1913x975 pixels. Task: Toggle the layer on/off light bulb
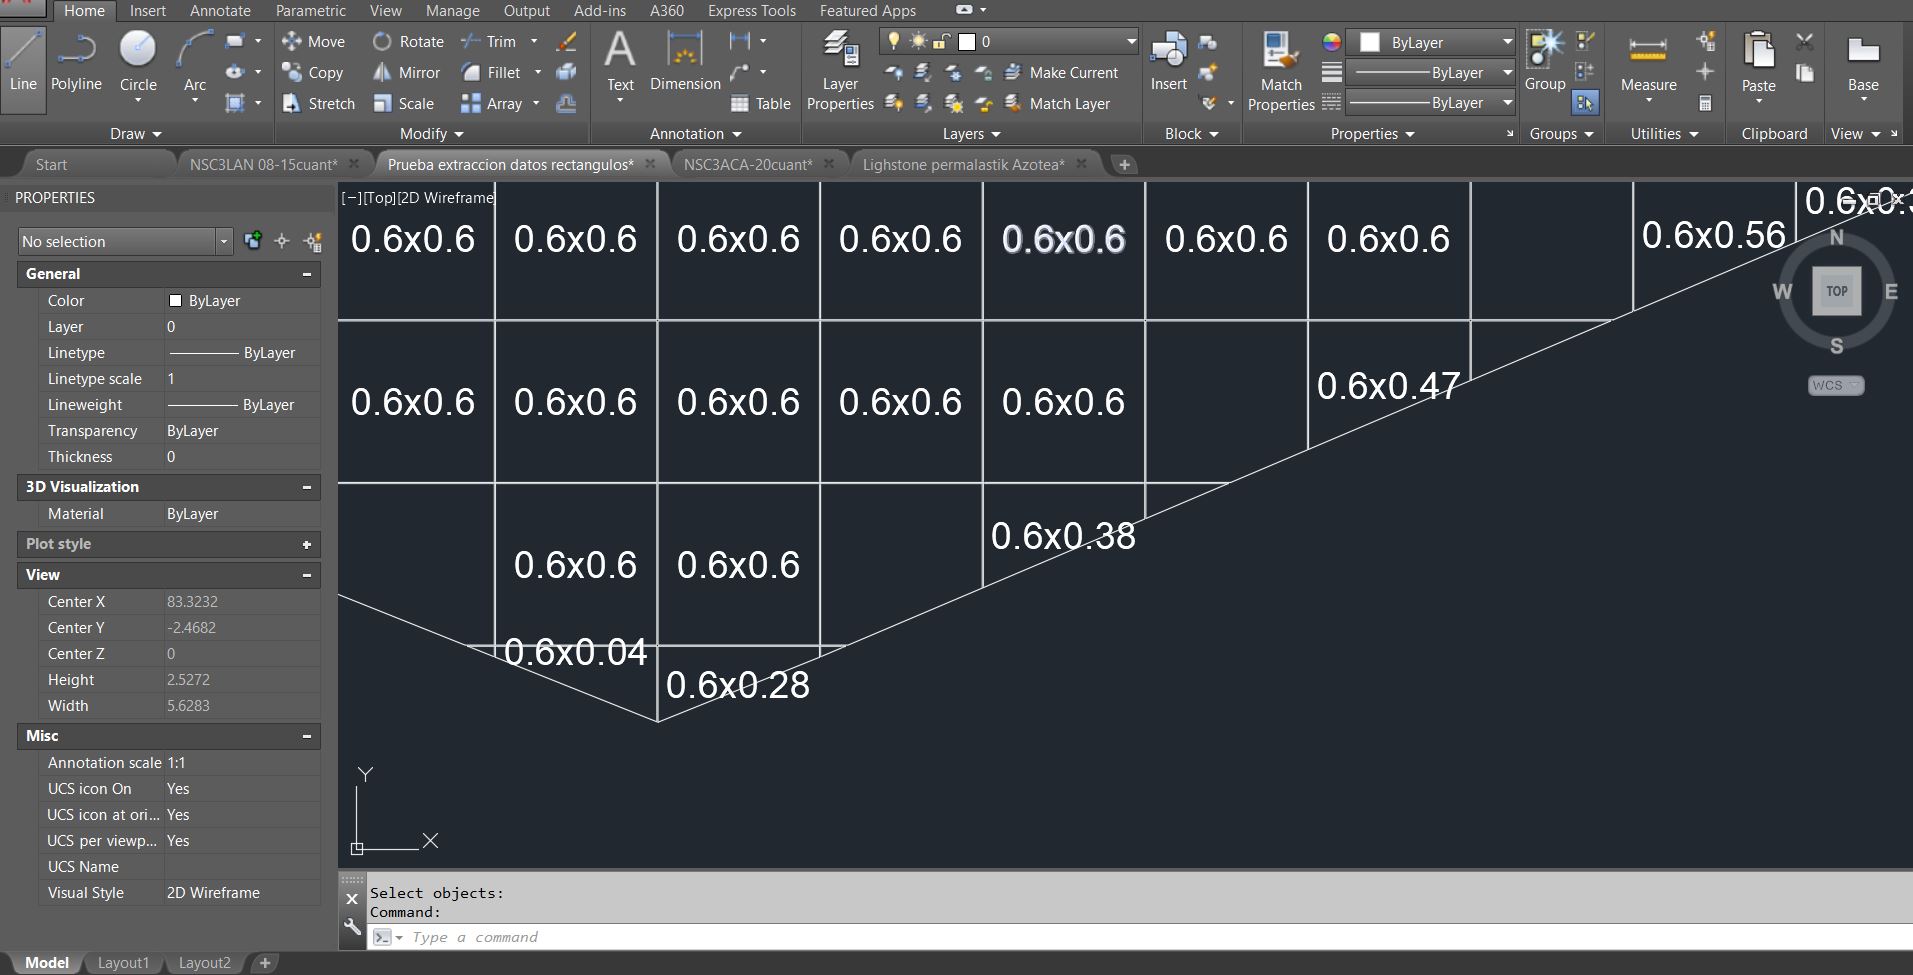891,41
